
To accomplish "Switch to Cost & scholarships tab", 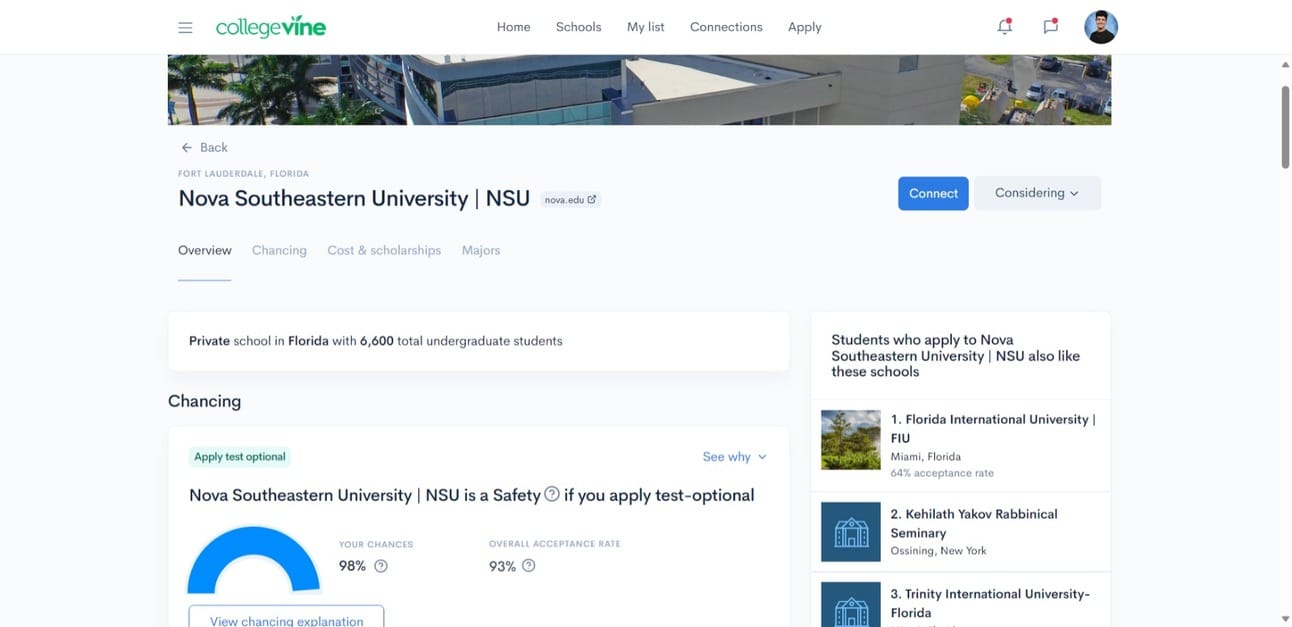I will tap(384, 250).
